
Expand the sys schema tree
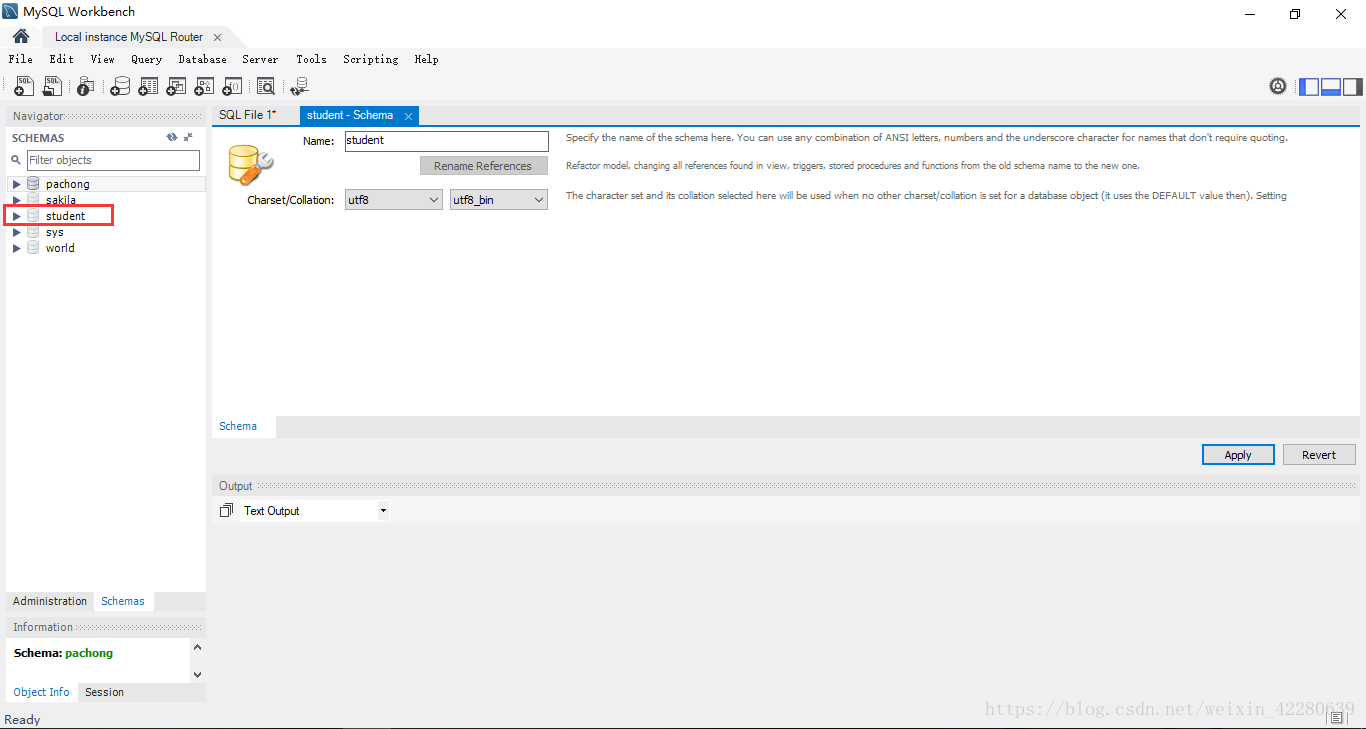click(x=16, y=232)
